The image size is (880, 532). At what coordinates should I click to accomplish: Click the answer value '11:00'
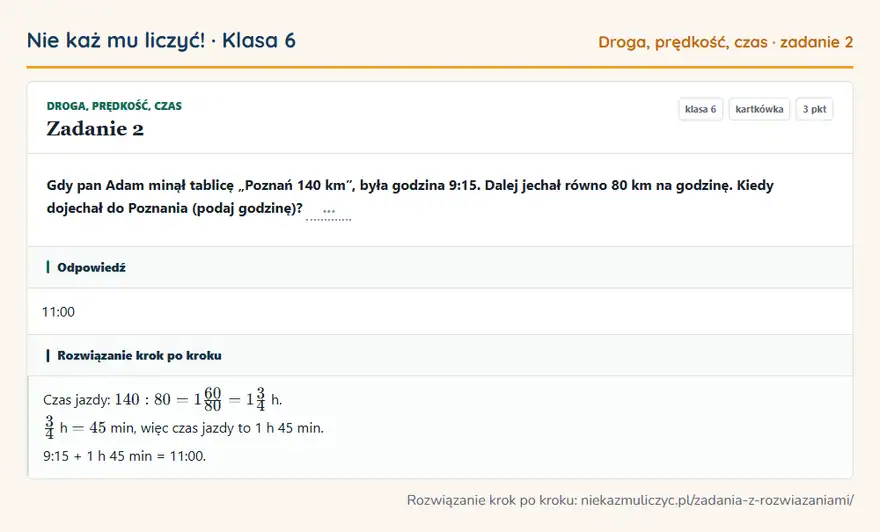[x=58, y=312]
